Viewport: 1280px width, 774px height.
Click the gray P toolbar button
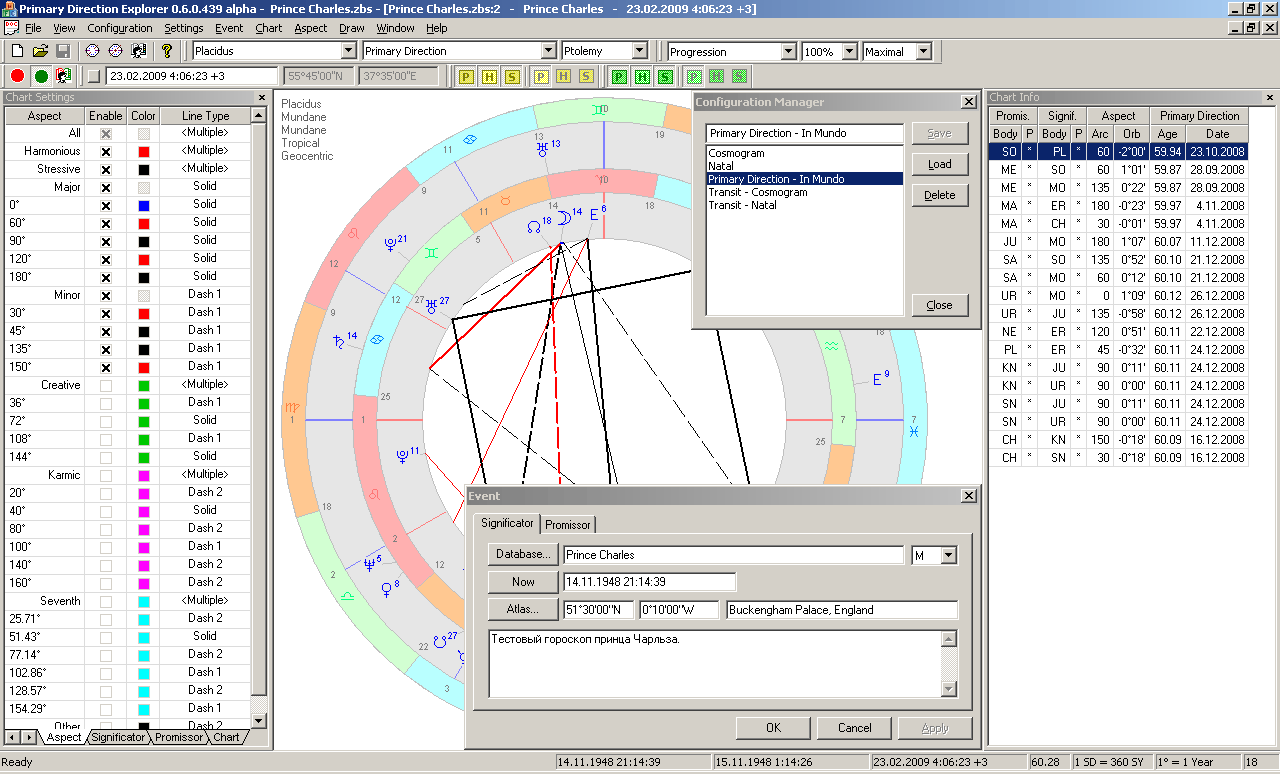click(541, 76)
